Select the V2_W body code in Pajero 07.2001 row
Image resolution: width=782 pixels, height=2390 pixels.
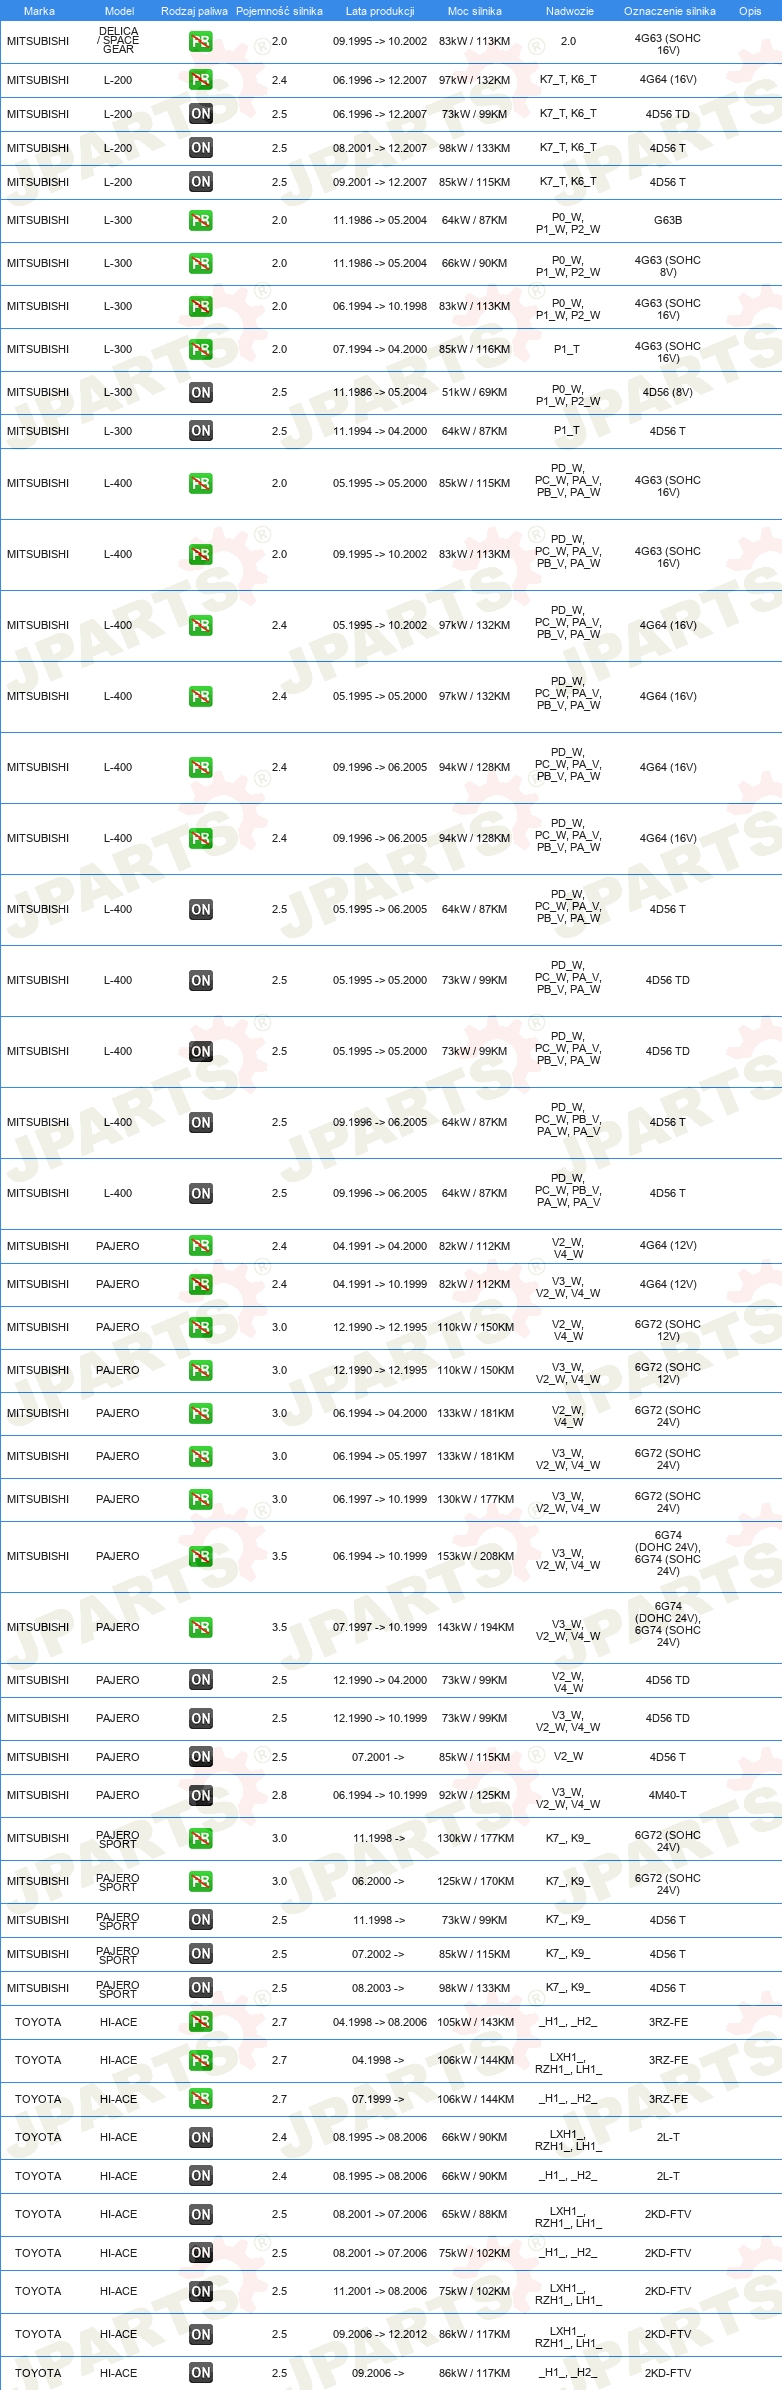click(x=568, y=1757)
